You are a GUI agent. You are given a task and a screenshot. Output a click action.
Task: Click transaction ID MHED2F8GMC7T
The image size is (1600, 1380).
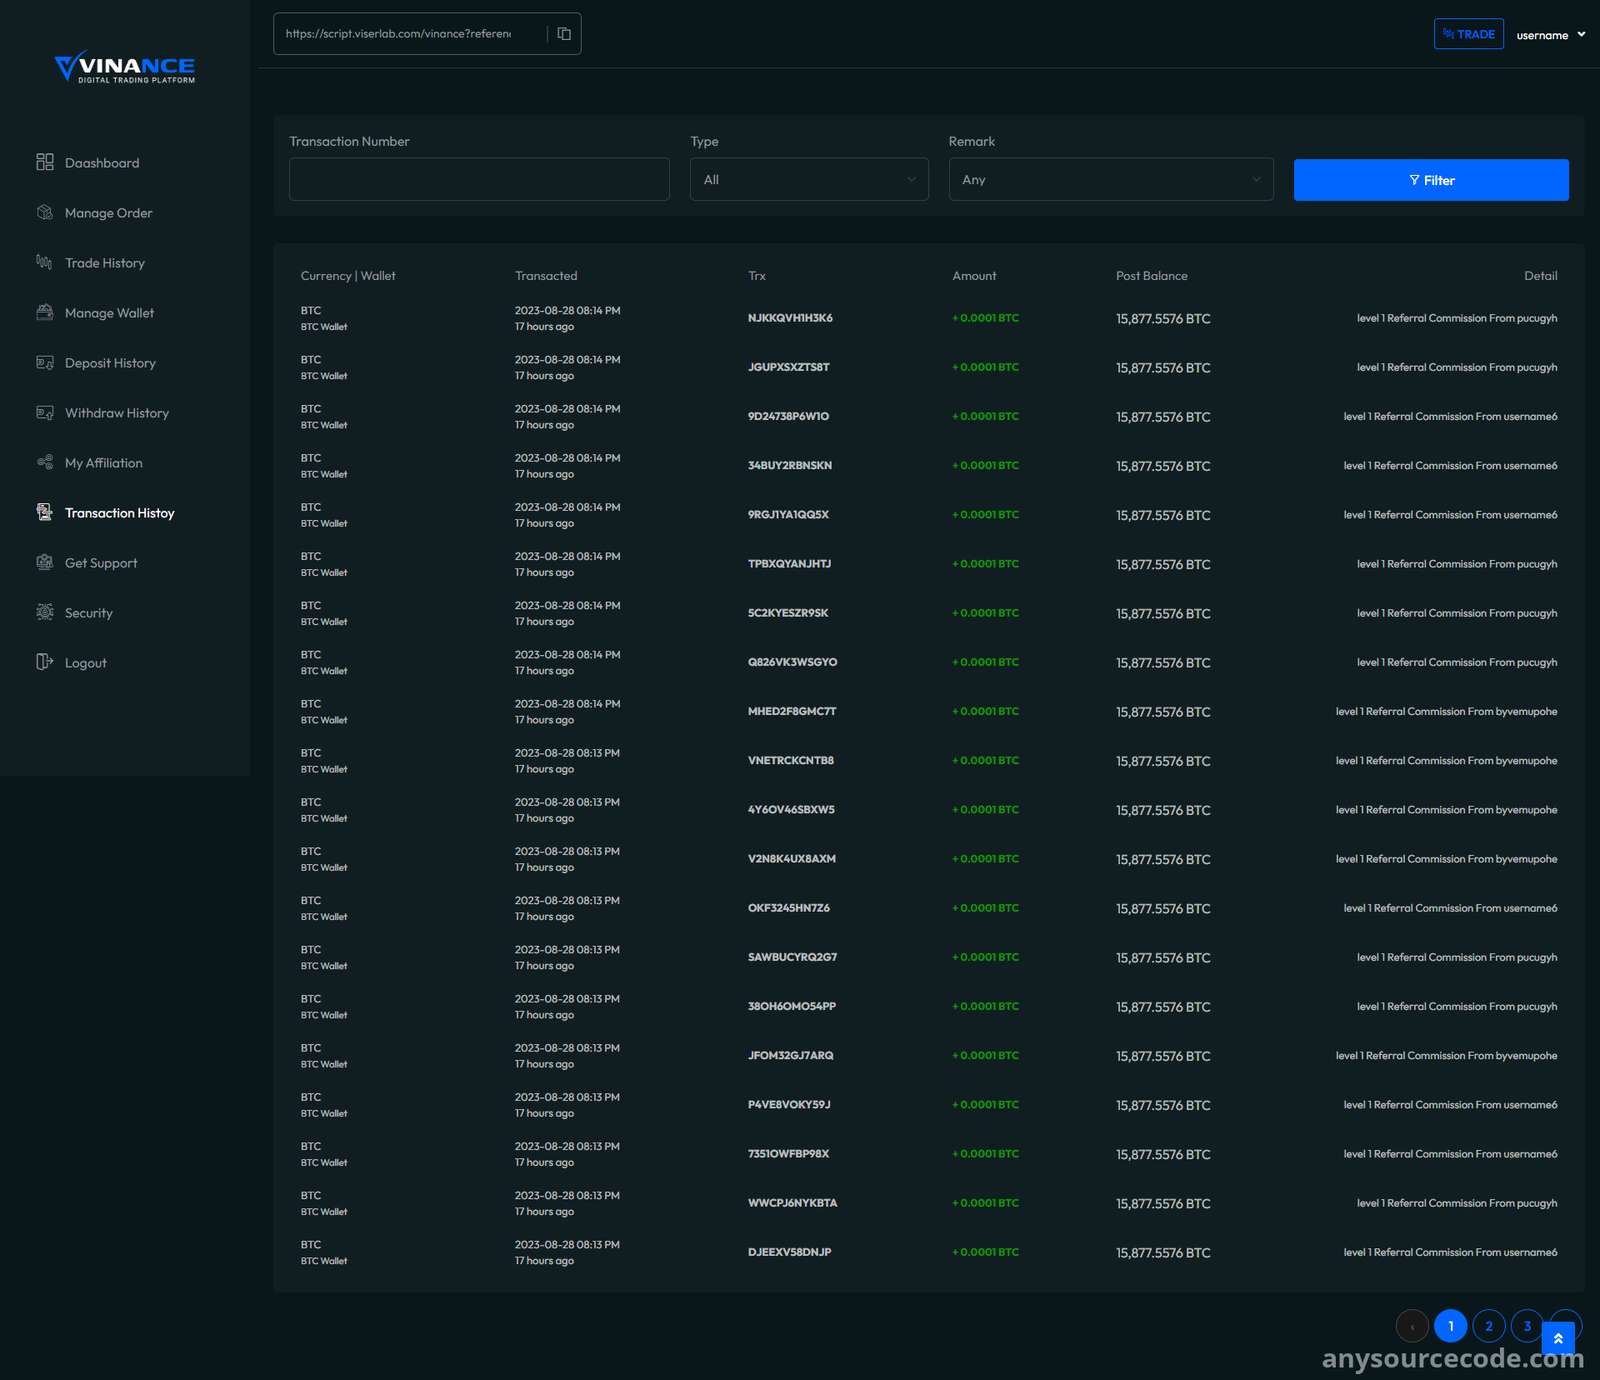[x=792, y=711]
